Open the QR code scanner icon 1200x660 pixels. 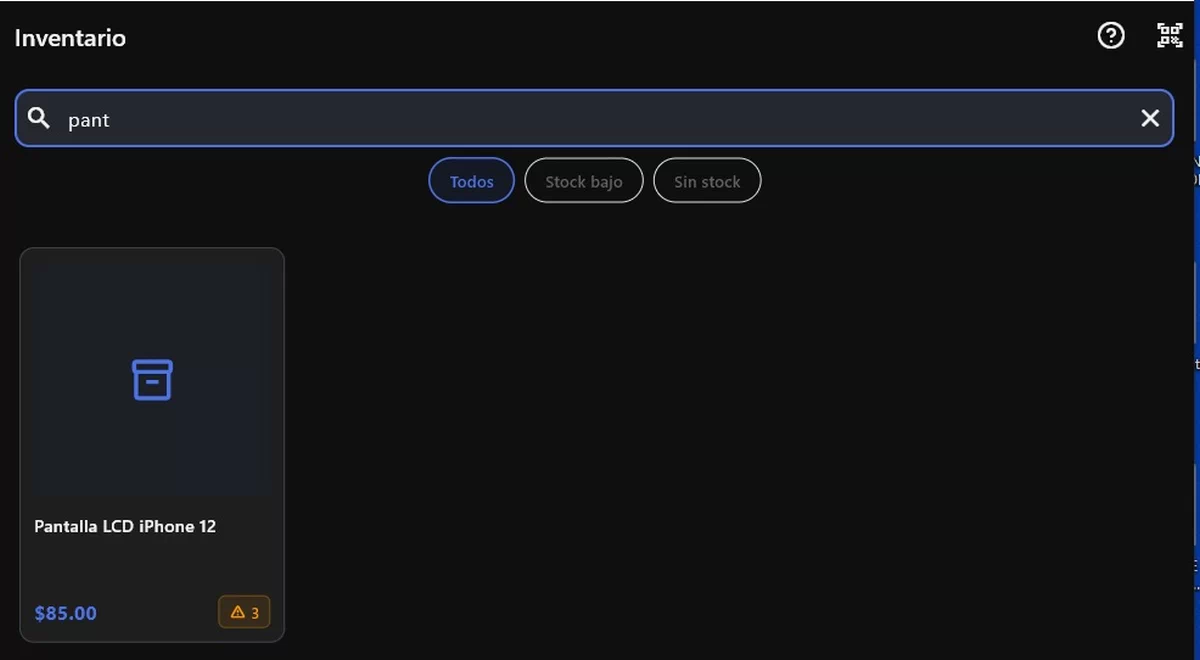pyautogui.click(x=1169, y=36)
